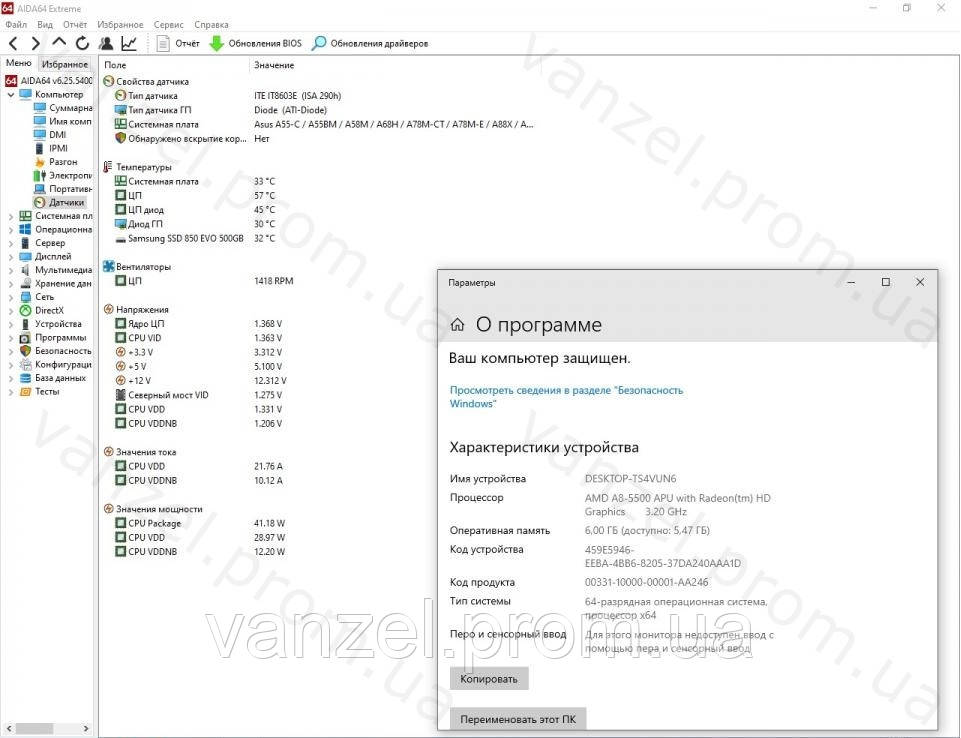
Task: Select the DMI tree item
Action: [50, 135]
